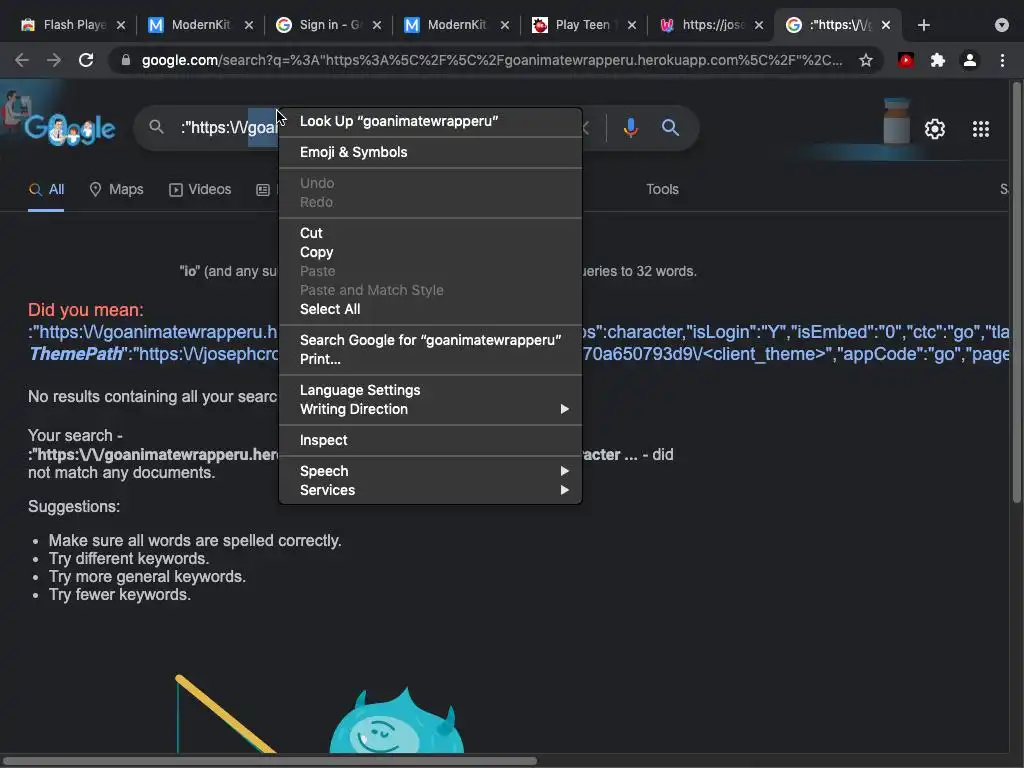Start voice search with microphone icon
This screenshot has height=768, width=1024.
pos(630,127)
